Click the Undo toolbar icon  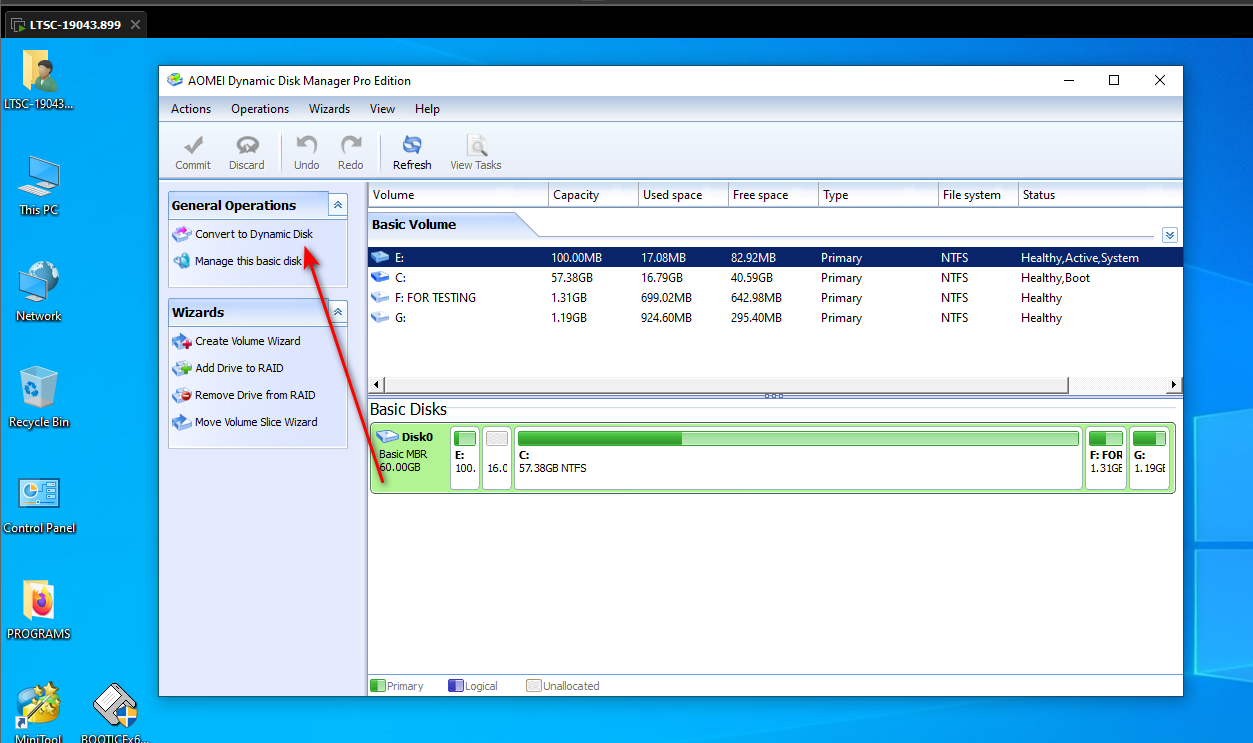point(306,145)
